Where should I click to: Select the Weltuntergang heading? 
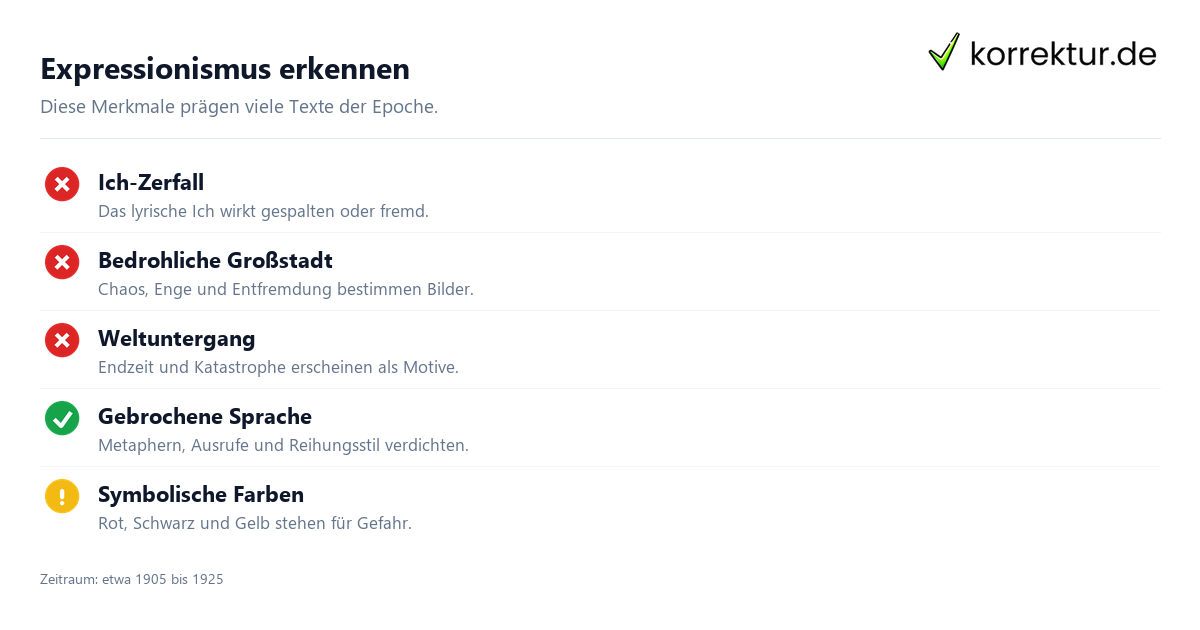point(177,338)
